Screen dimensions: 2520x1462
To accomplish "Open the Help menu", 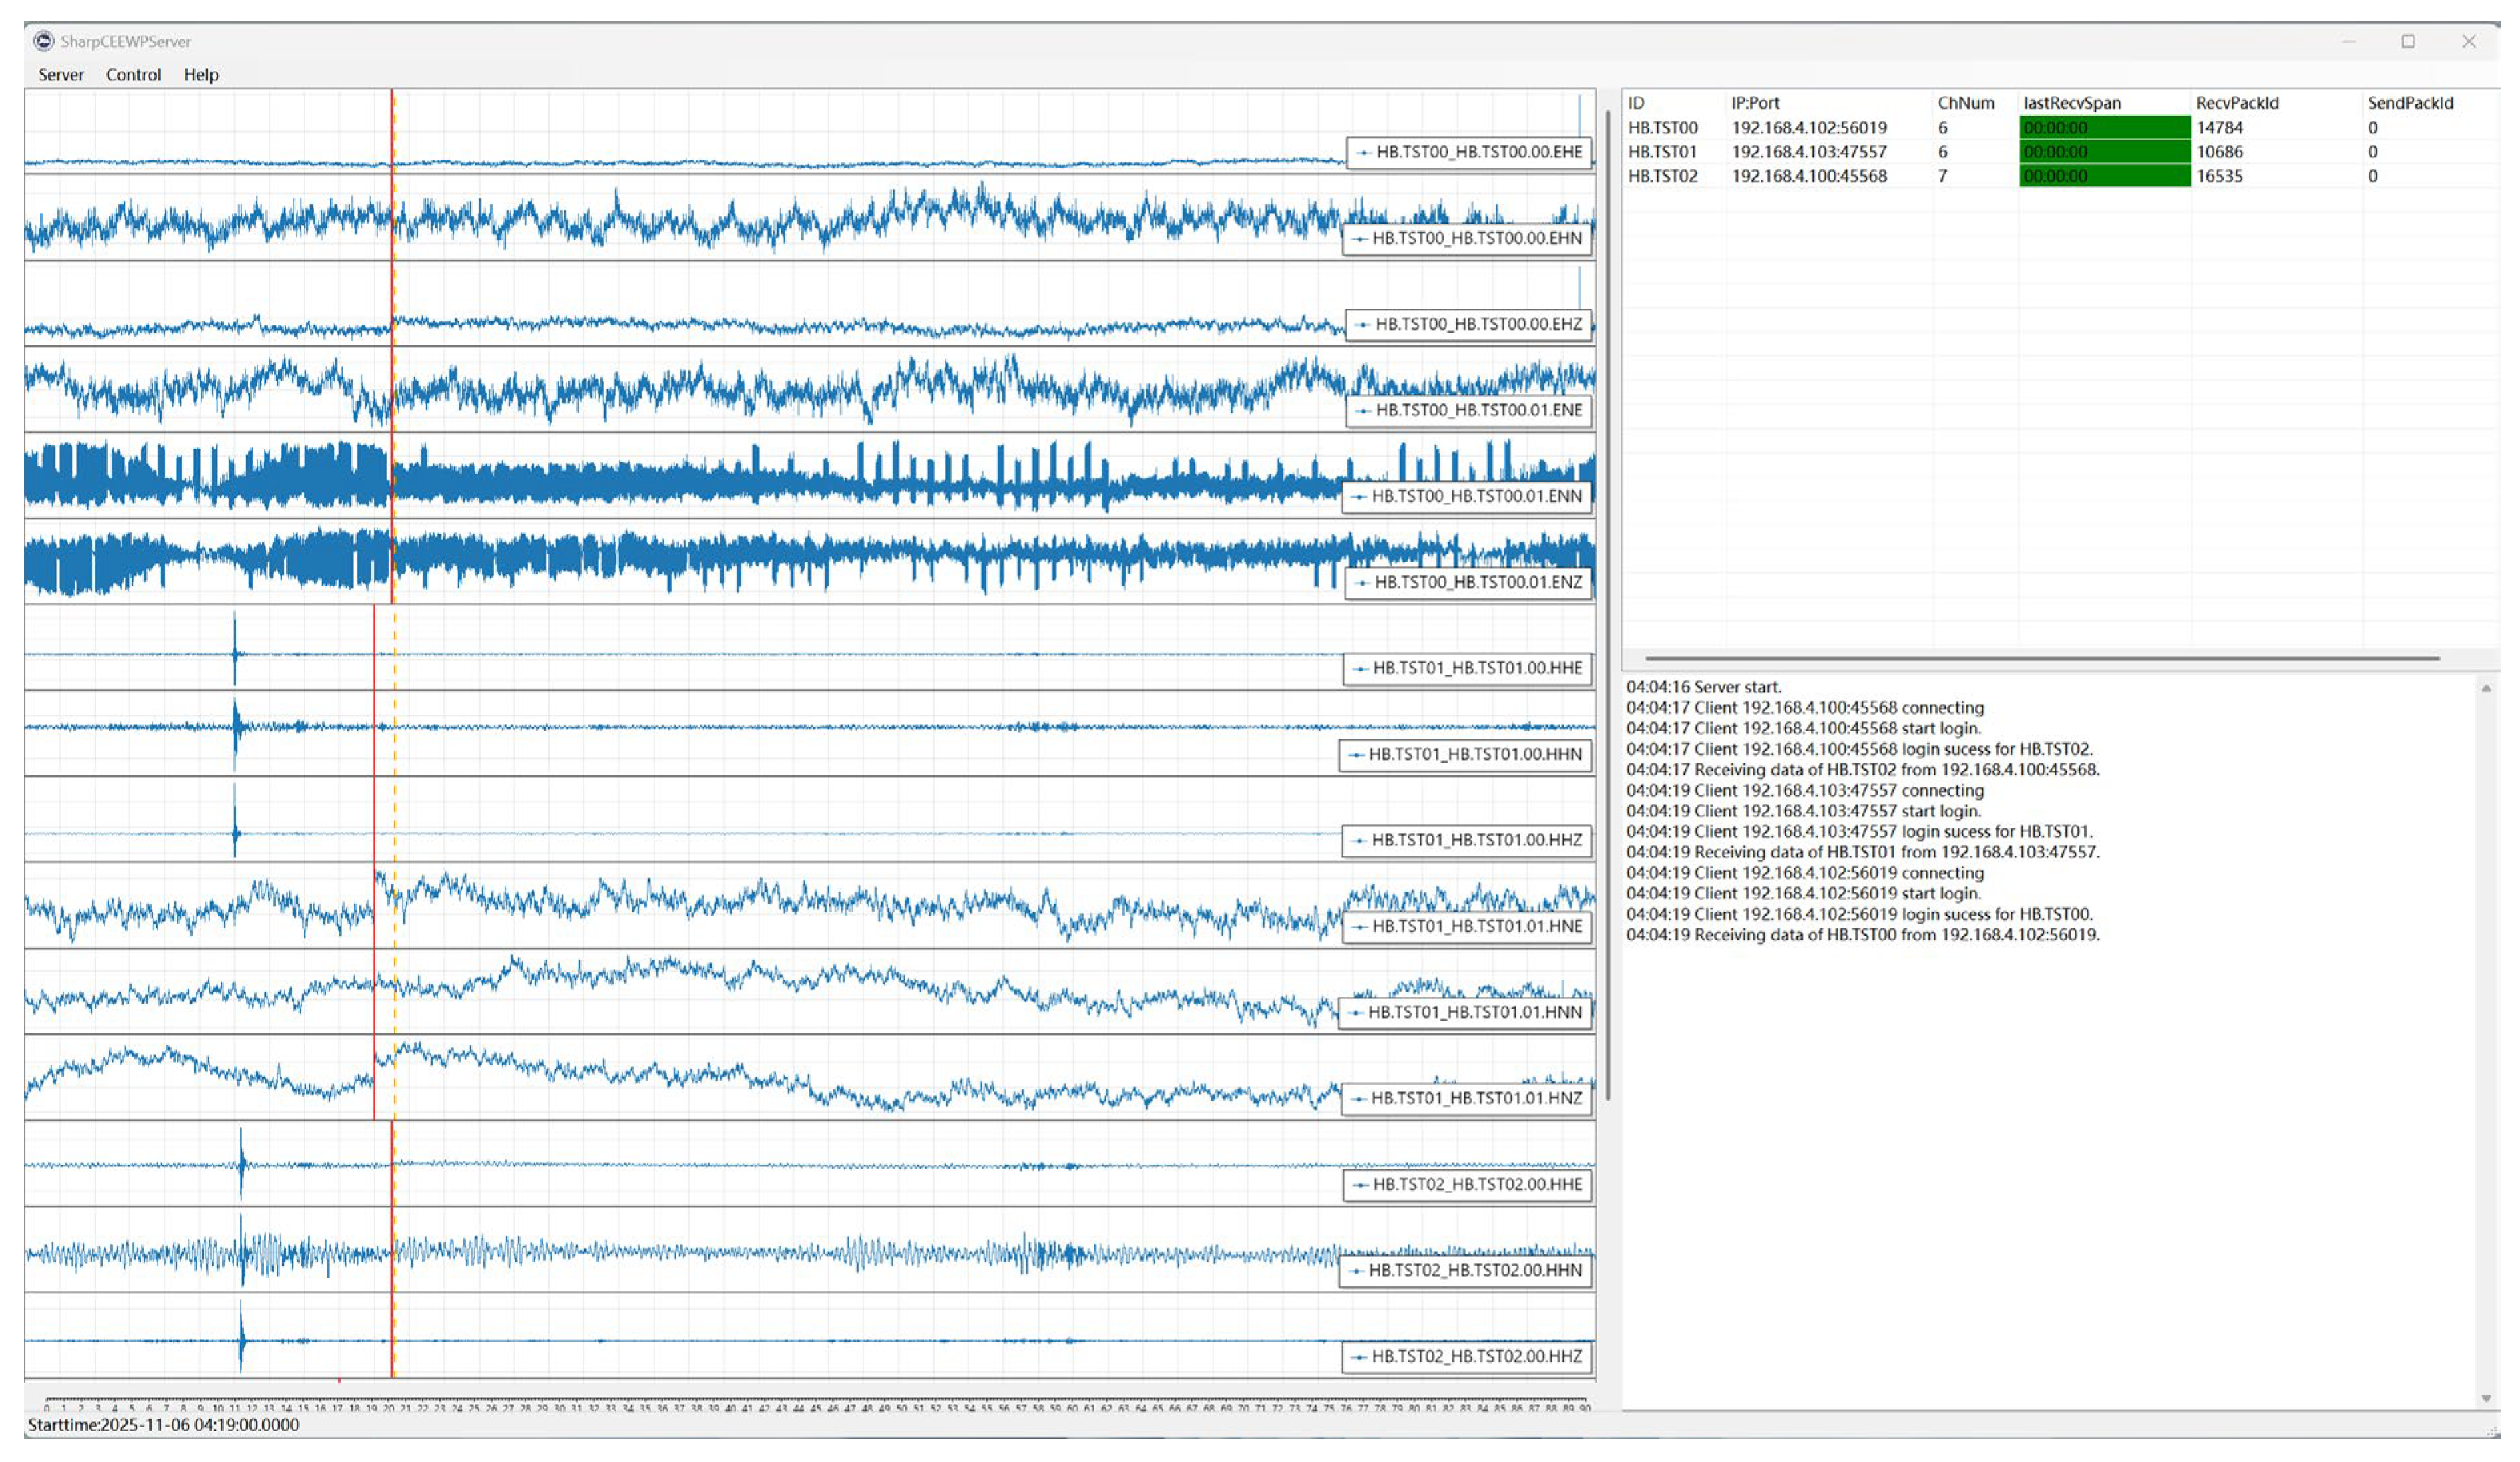I will click(201, 75).
